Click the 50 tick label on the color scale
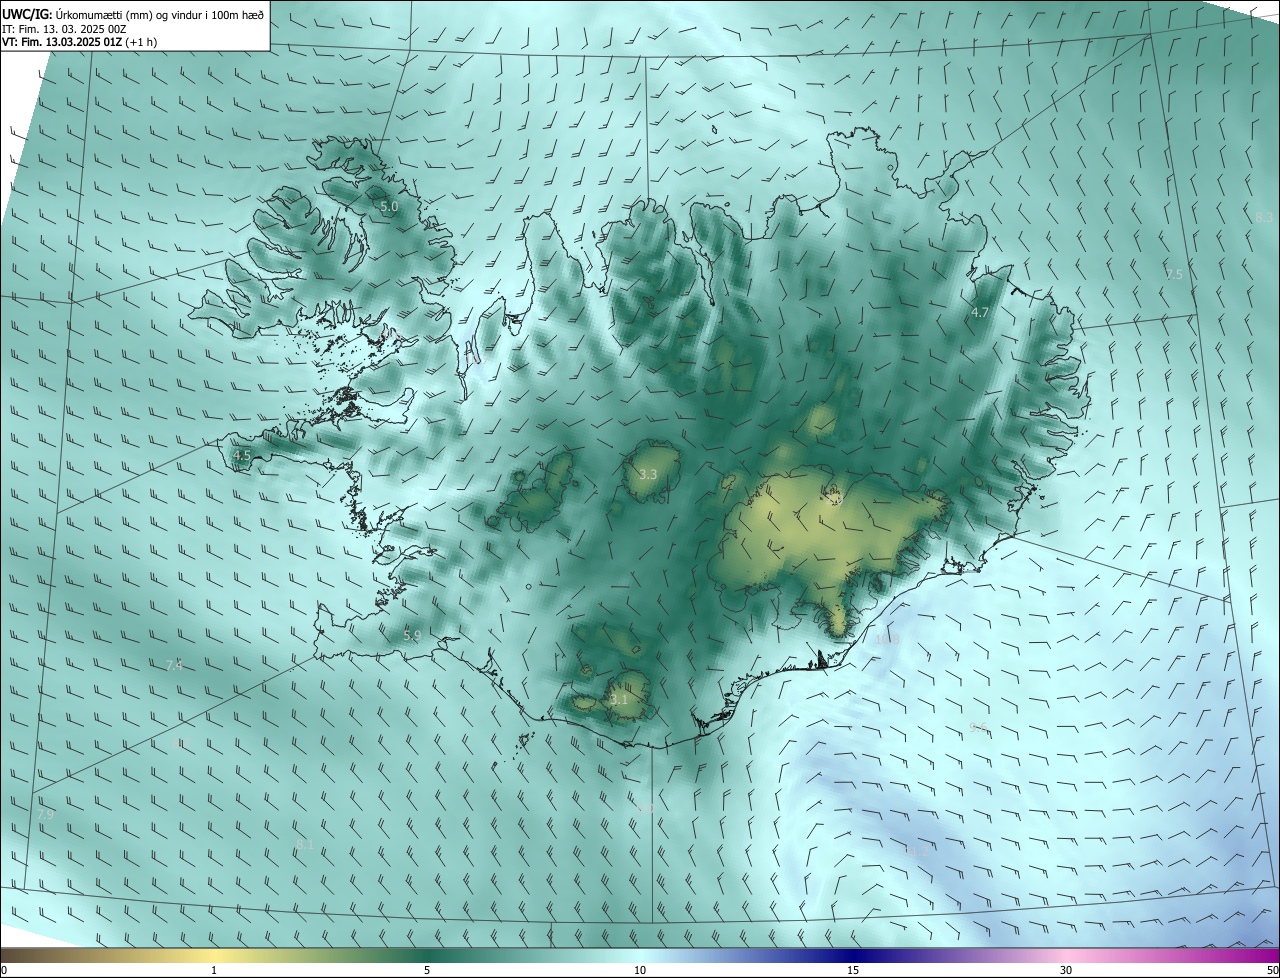This screenshot has width=1280, height=978. pos(1272,970)
